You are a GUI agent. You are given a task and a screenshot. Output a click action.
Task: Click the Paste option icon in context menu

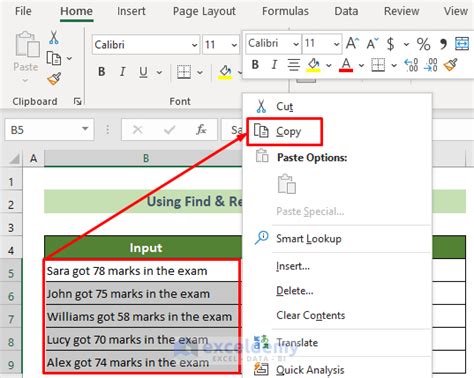pyautogui.click(x=286, y=184)
